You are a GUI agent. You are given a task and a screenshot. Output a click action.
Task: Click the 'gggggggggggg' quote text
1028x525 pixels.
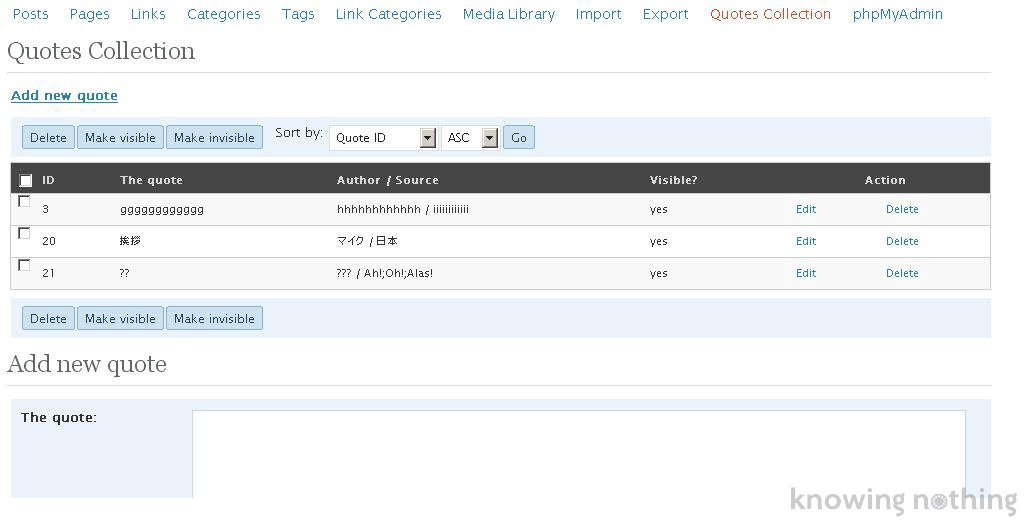tap(162, 210)
